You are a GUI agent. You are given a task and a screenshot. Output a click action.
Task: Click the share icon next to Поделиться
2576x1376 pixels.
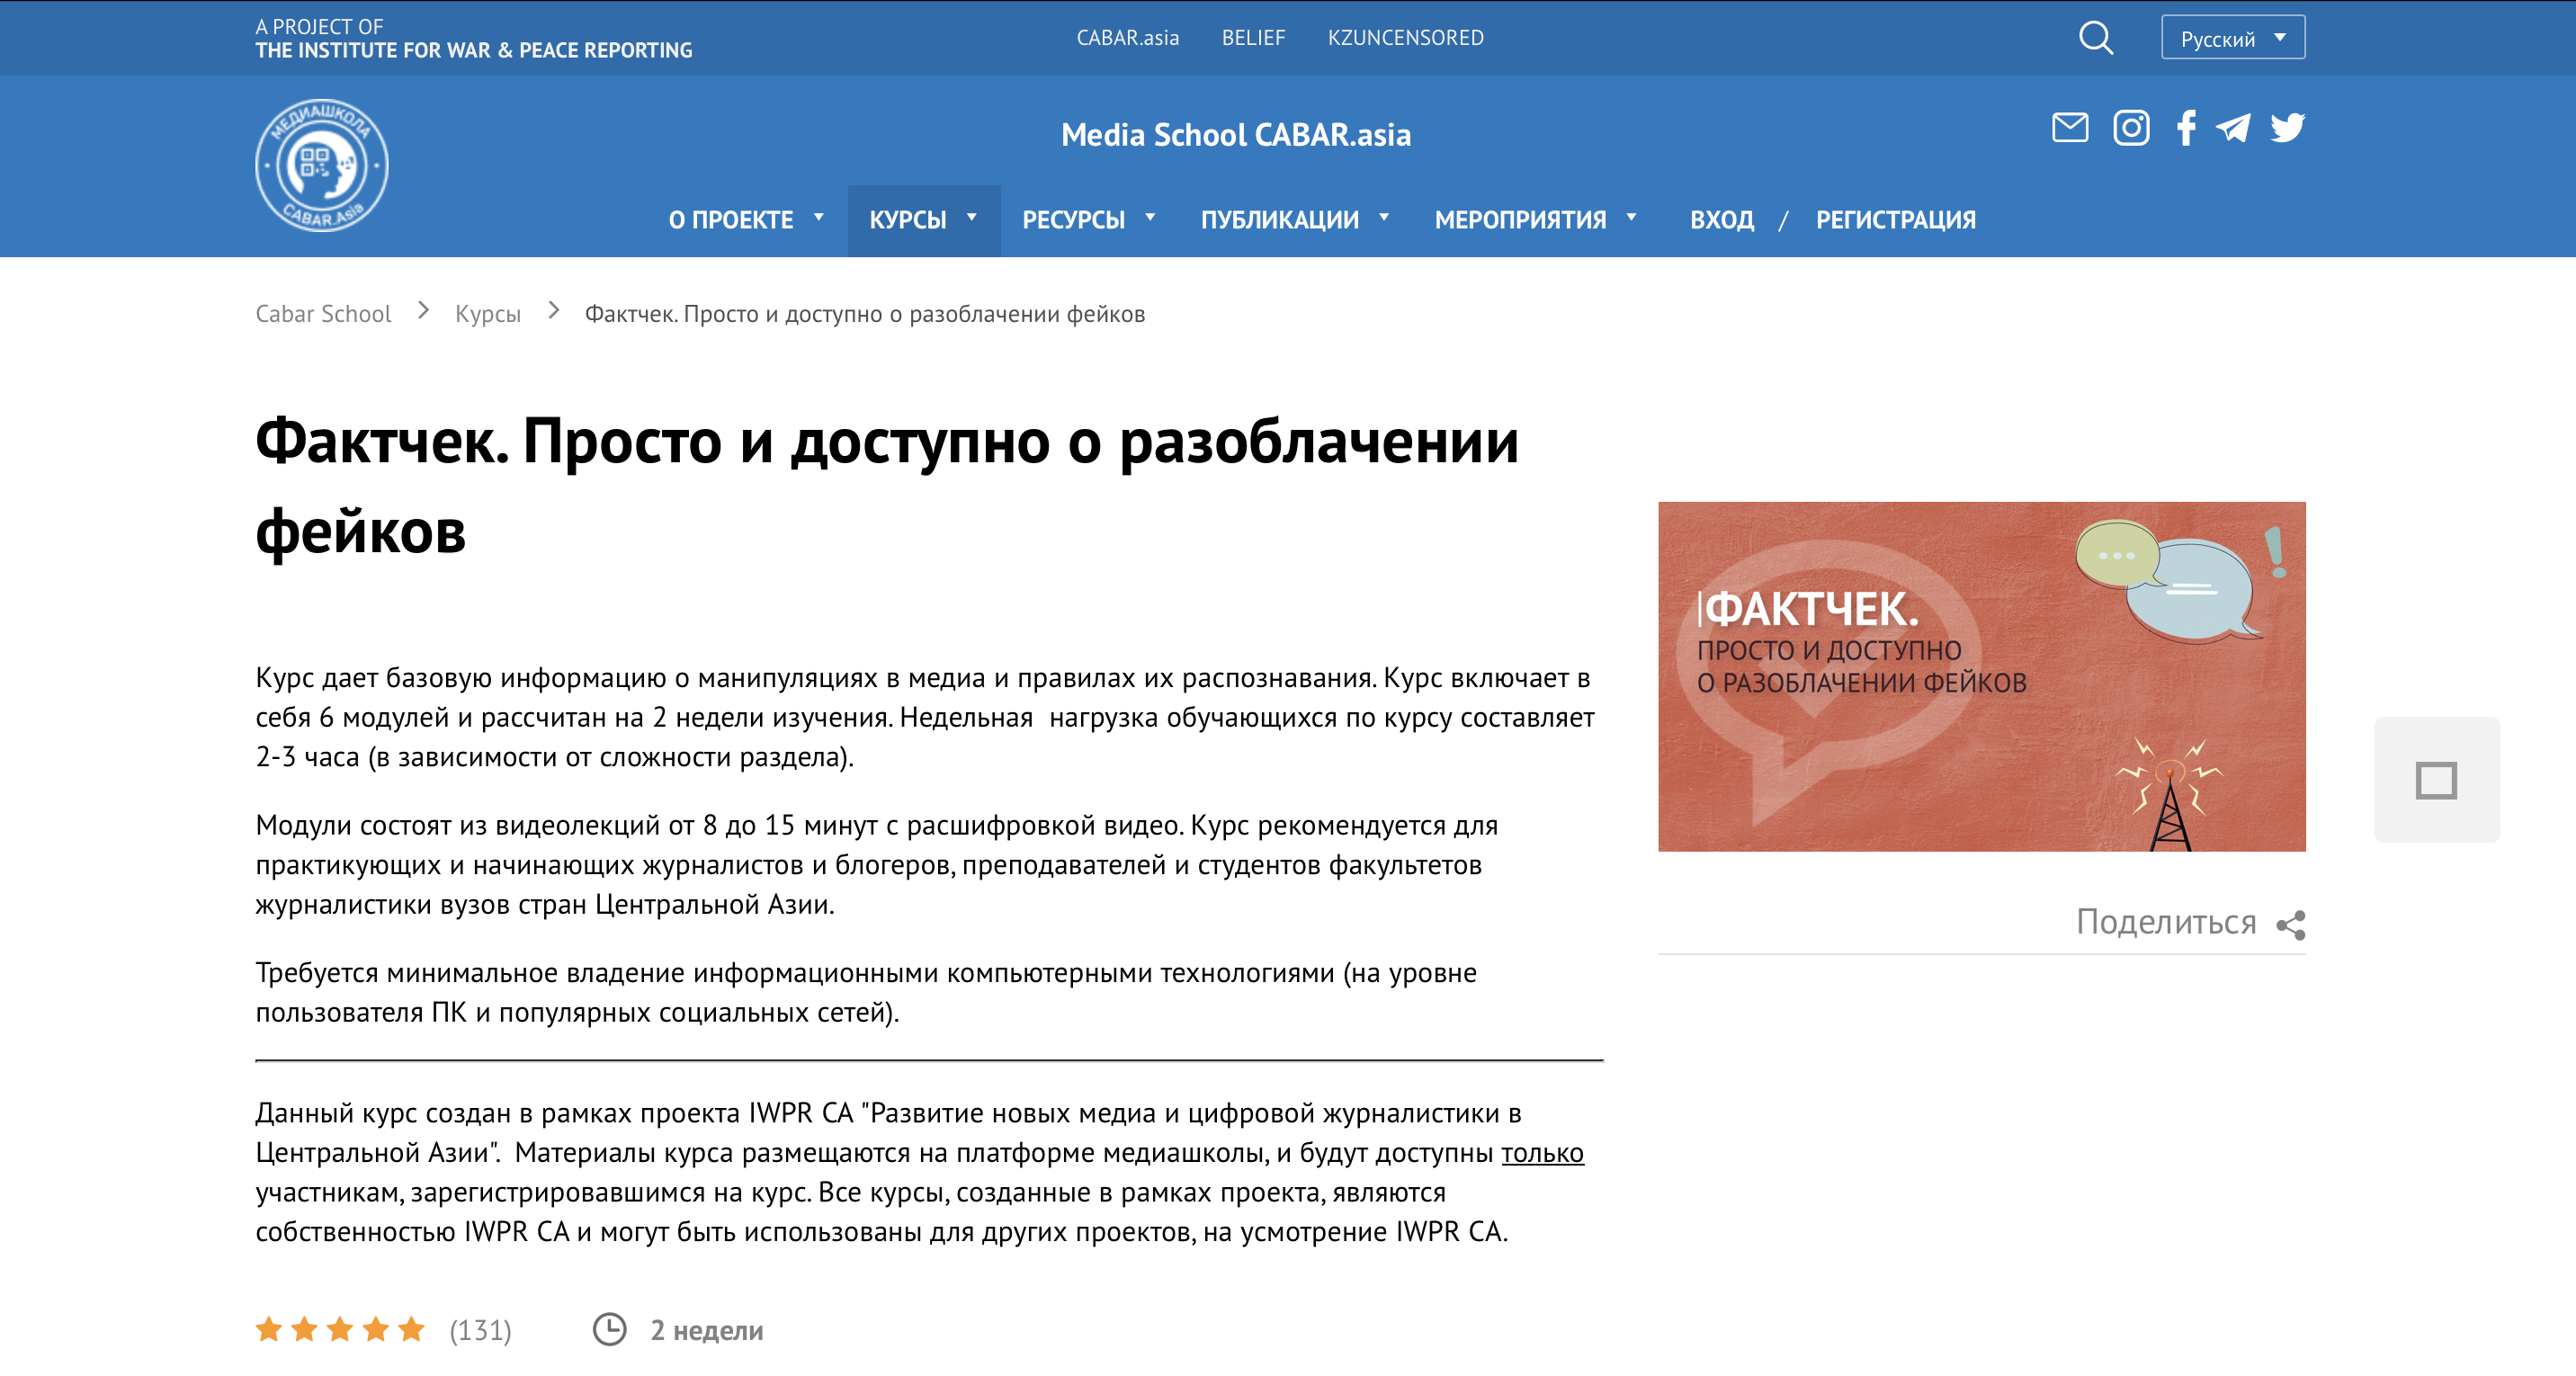tap(2290, 925)
